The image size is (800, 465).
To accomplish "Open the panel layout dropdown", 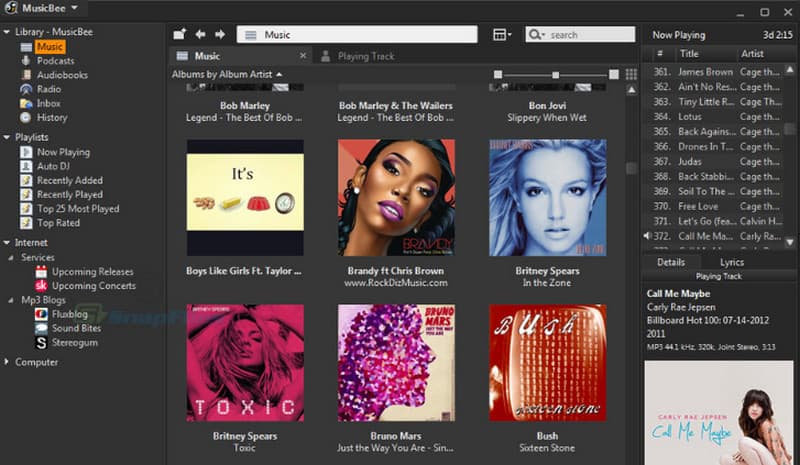I will coord(502,35).
